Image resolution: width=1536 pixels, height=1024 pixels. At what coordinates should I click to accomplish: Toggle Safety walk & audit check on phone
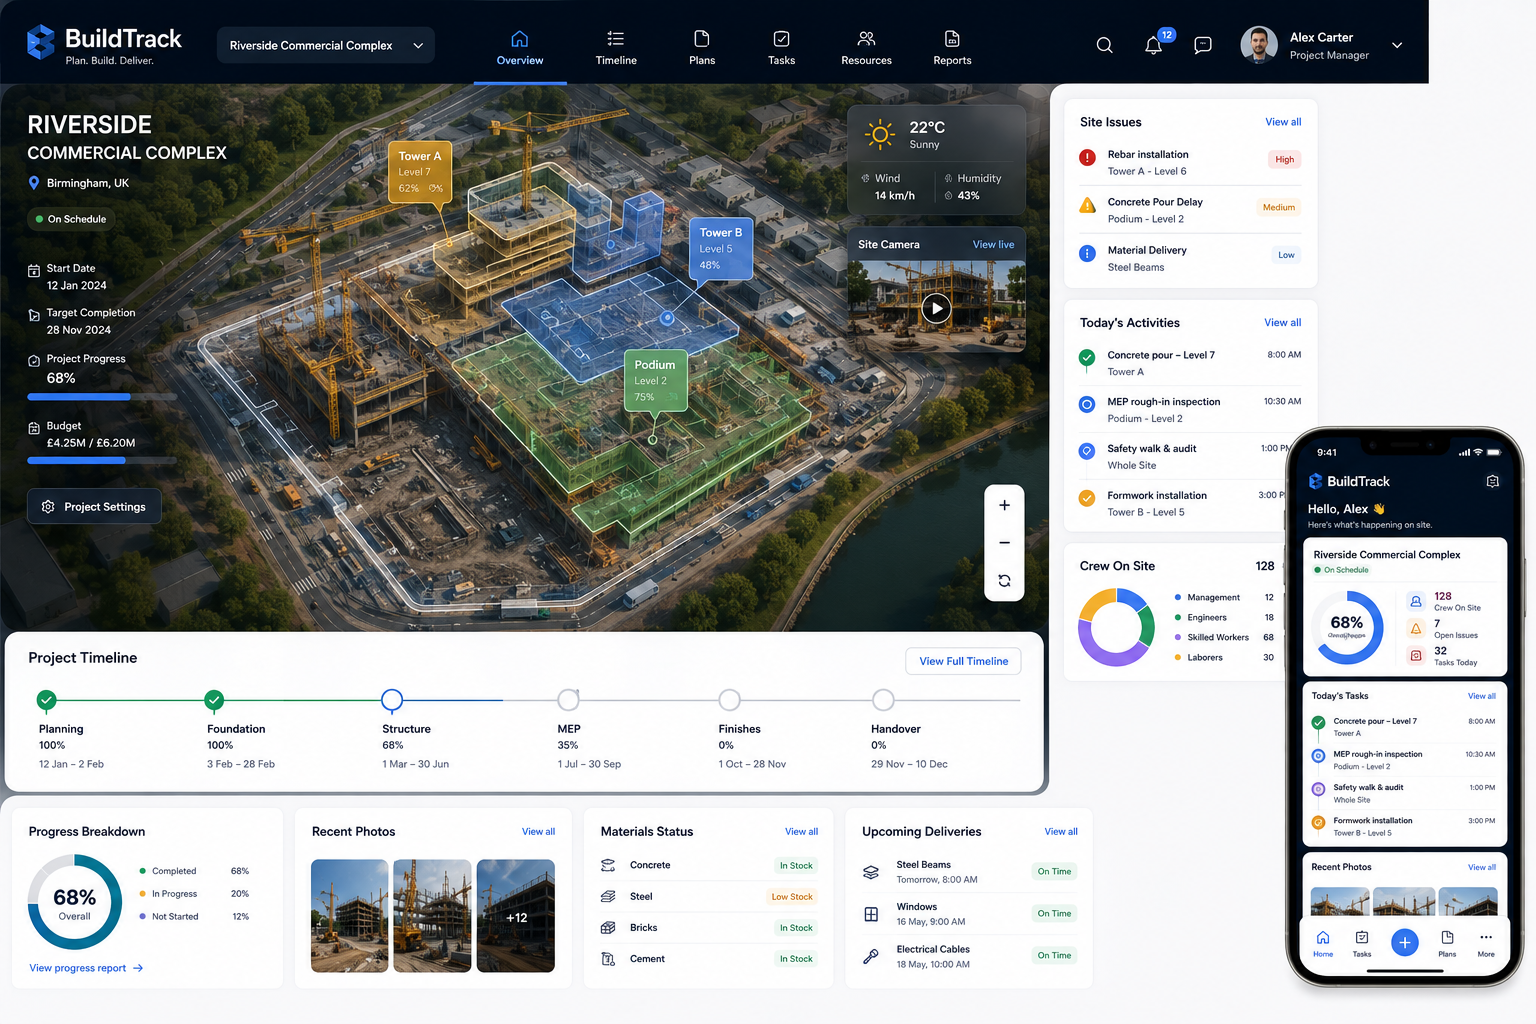pyautogui.click(x=1318, y=788)
